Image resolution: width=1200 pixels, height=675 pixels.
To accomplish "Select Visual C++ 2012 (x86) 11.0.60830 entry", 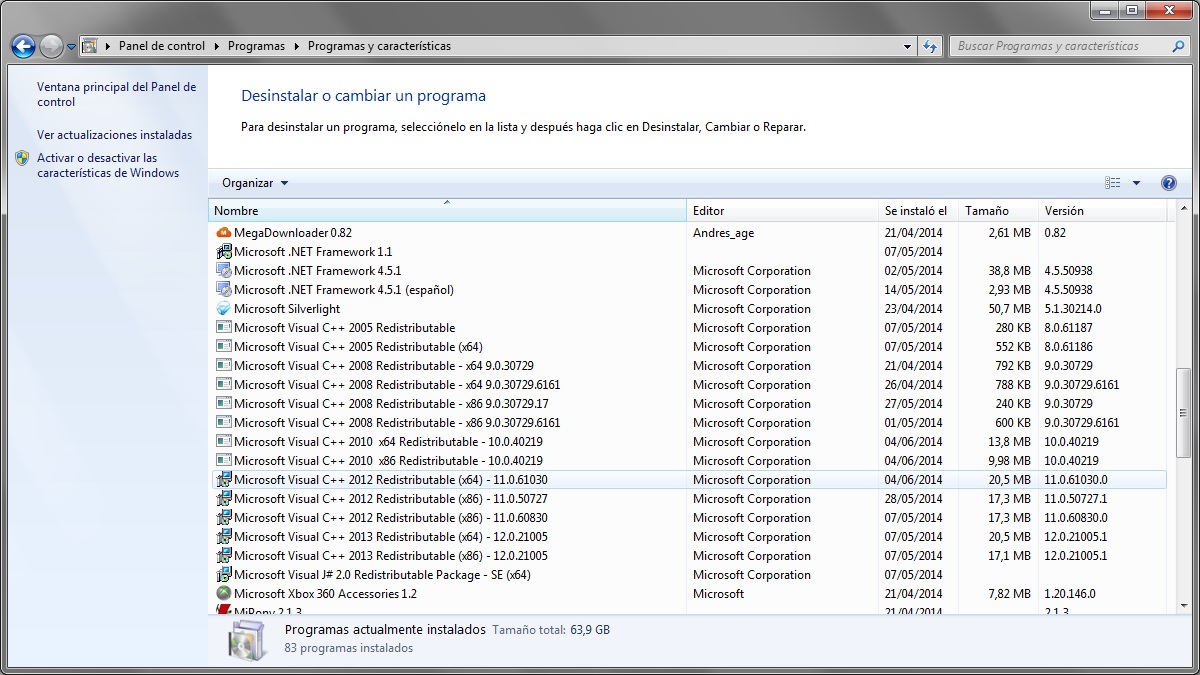I will [x=391, y=518].
